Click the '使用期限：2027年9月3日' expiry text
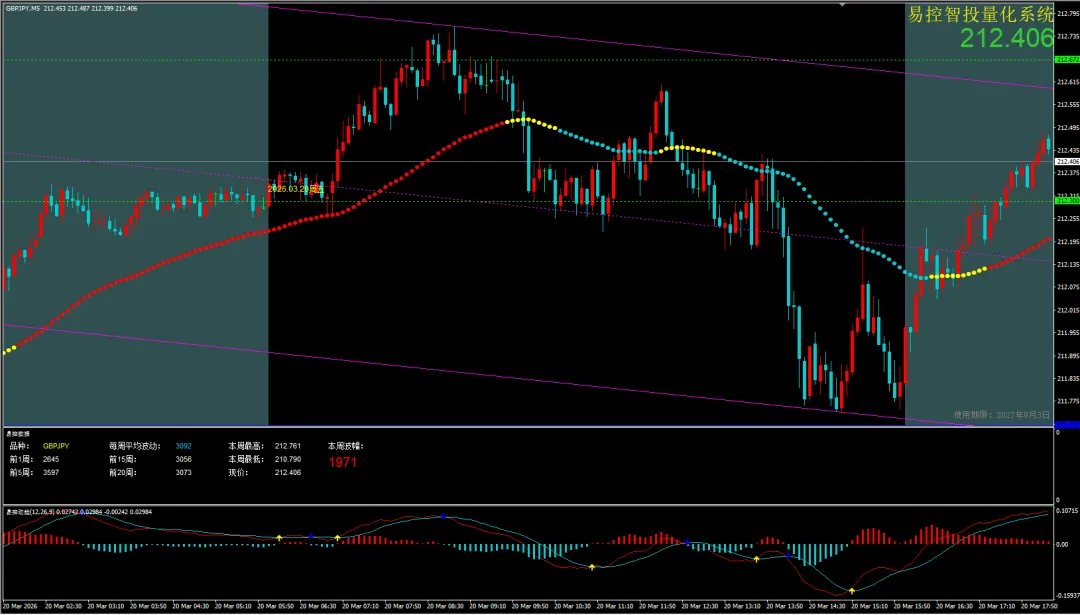 click(x=1002, y=415)
